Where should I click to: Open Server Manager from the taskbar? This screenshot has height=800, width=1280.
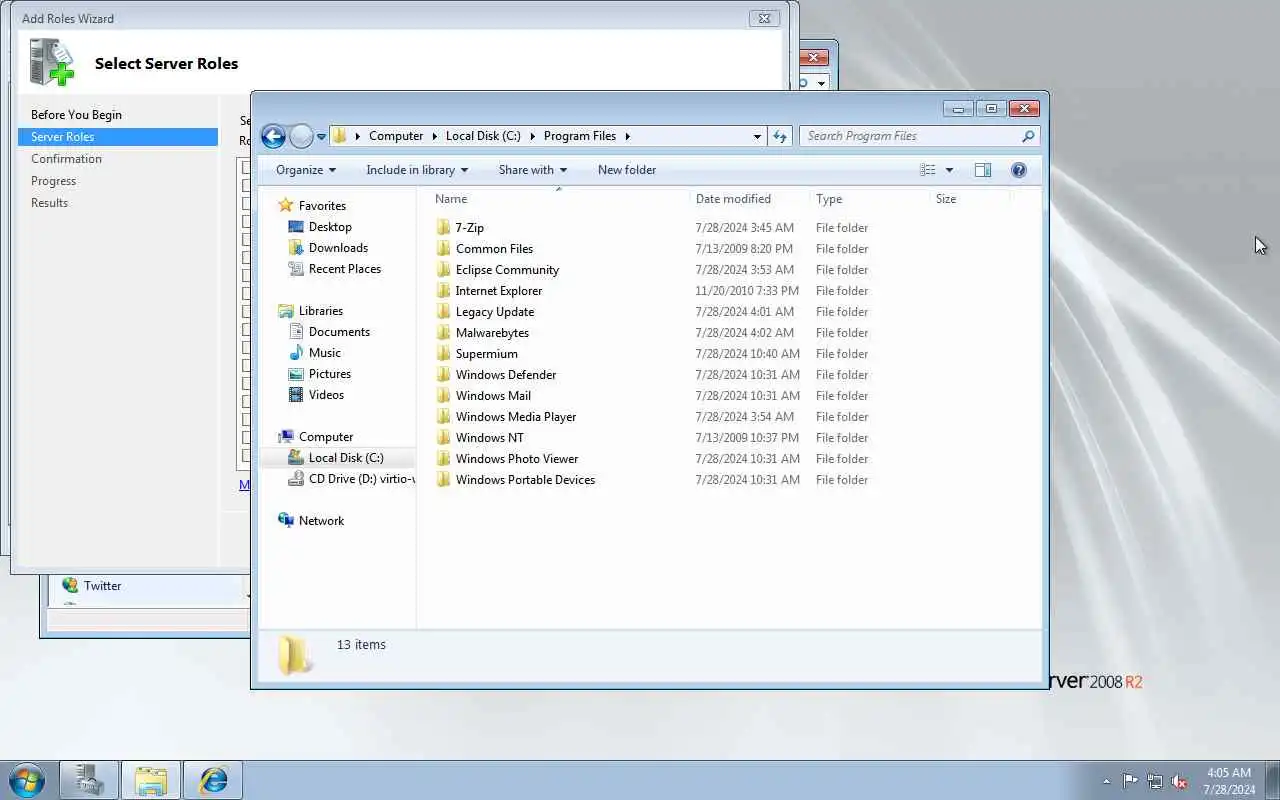pyautogui.click(x=90, y=780)
